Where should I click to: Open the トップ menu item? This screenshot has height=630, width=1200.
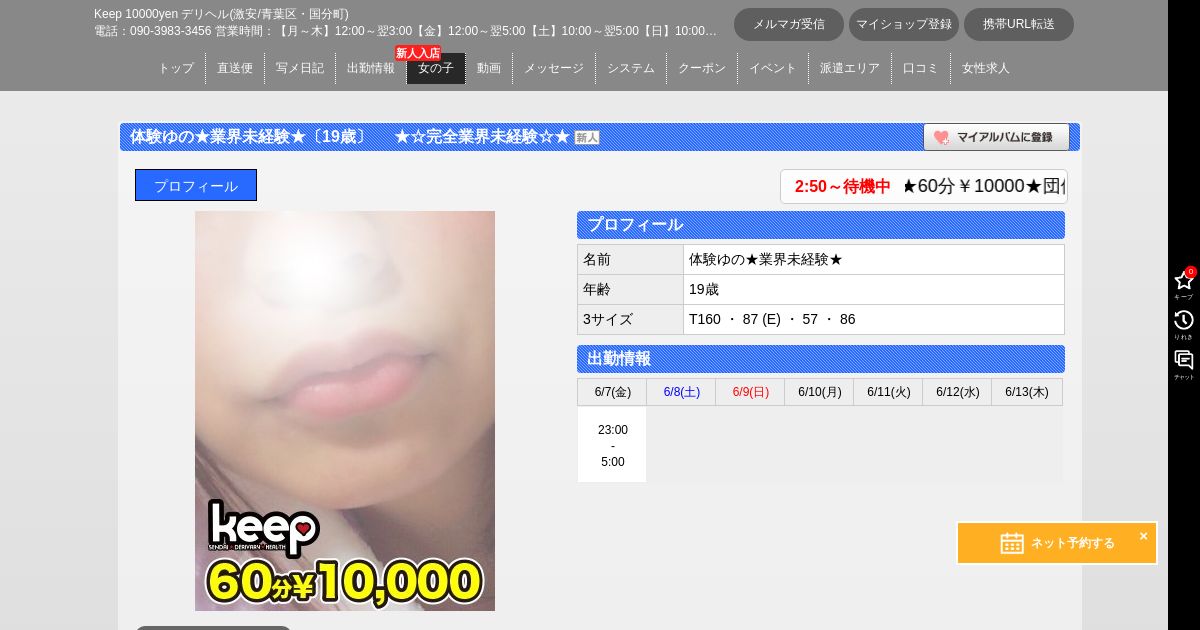point(176,68)
